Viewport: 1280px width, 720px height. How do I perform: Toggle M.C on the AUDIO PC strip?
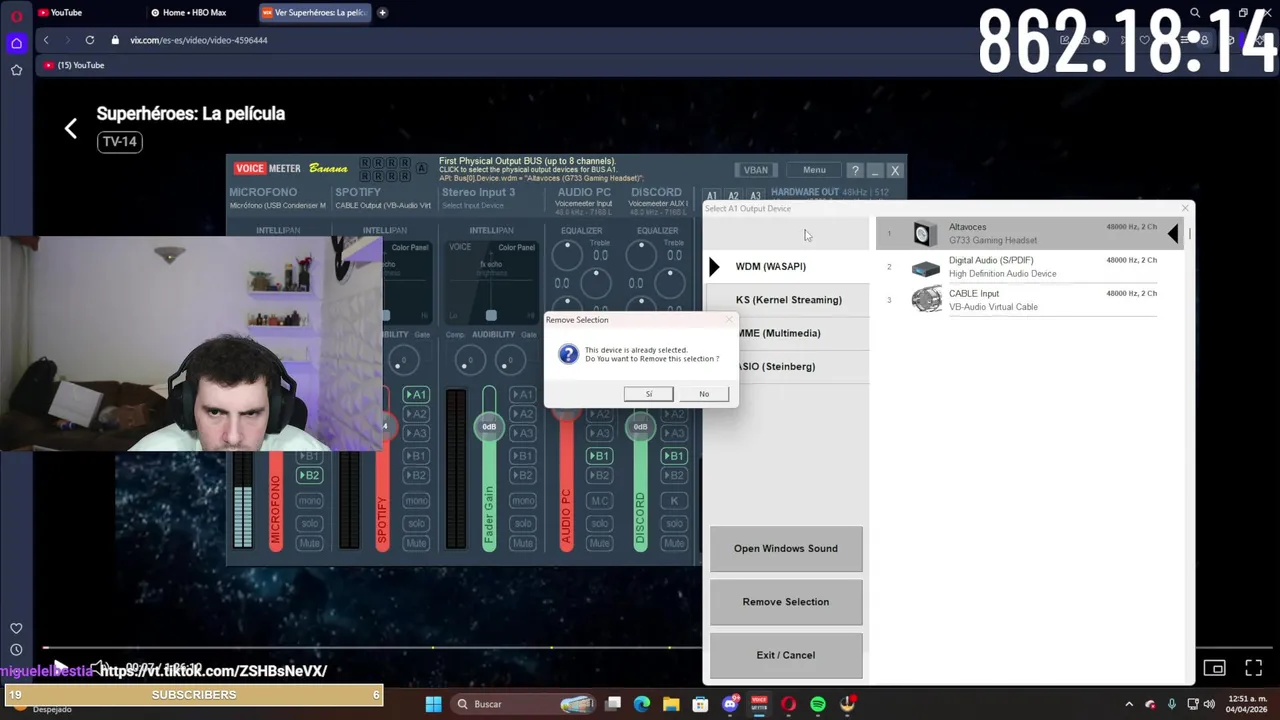click(x=598, y=500)
